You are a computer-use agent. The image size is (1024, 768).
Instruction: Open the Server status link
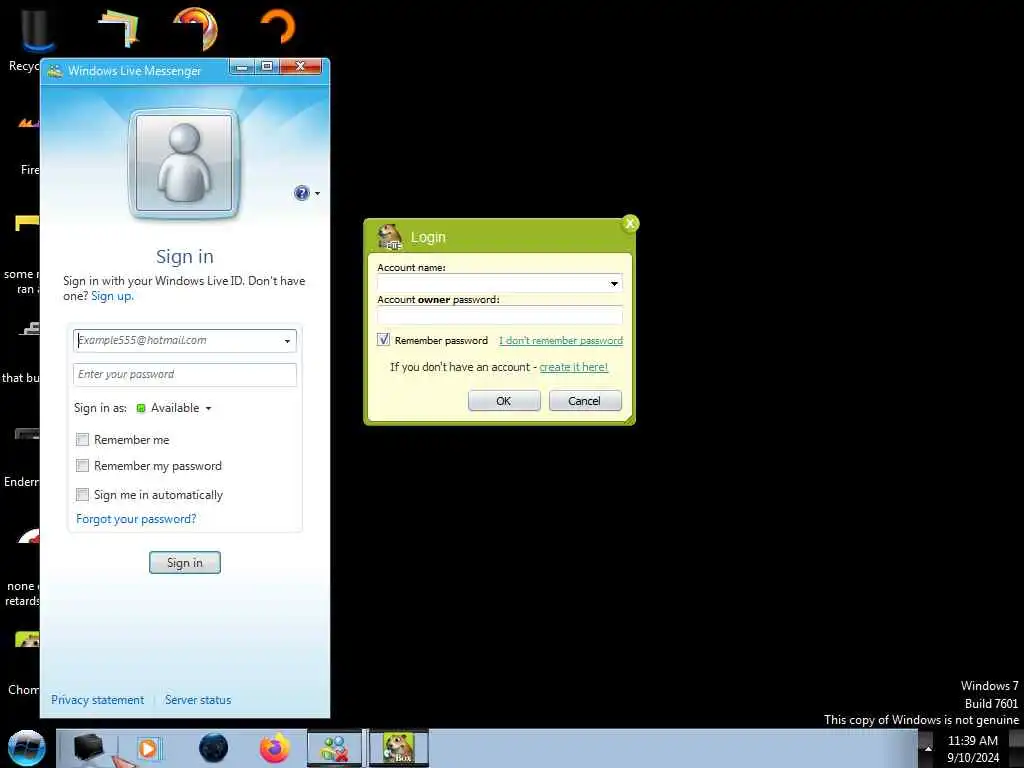pyautogui.click(x=198, y=699)
